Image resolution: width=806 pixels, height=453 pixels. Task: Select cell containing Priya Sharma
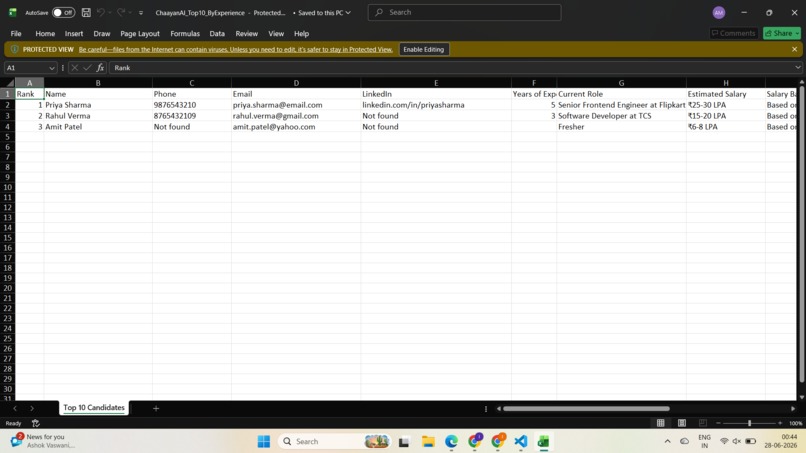[98, 105]
